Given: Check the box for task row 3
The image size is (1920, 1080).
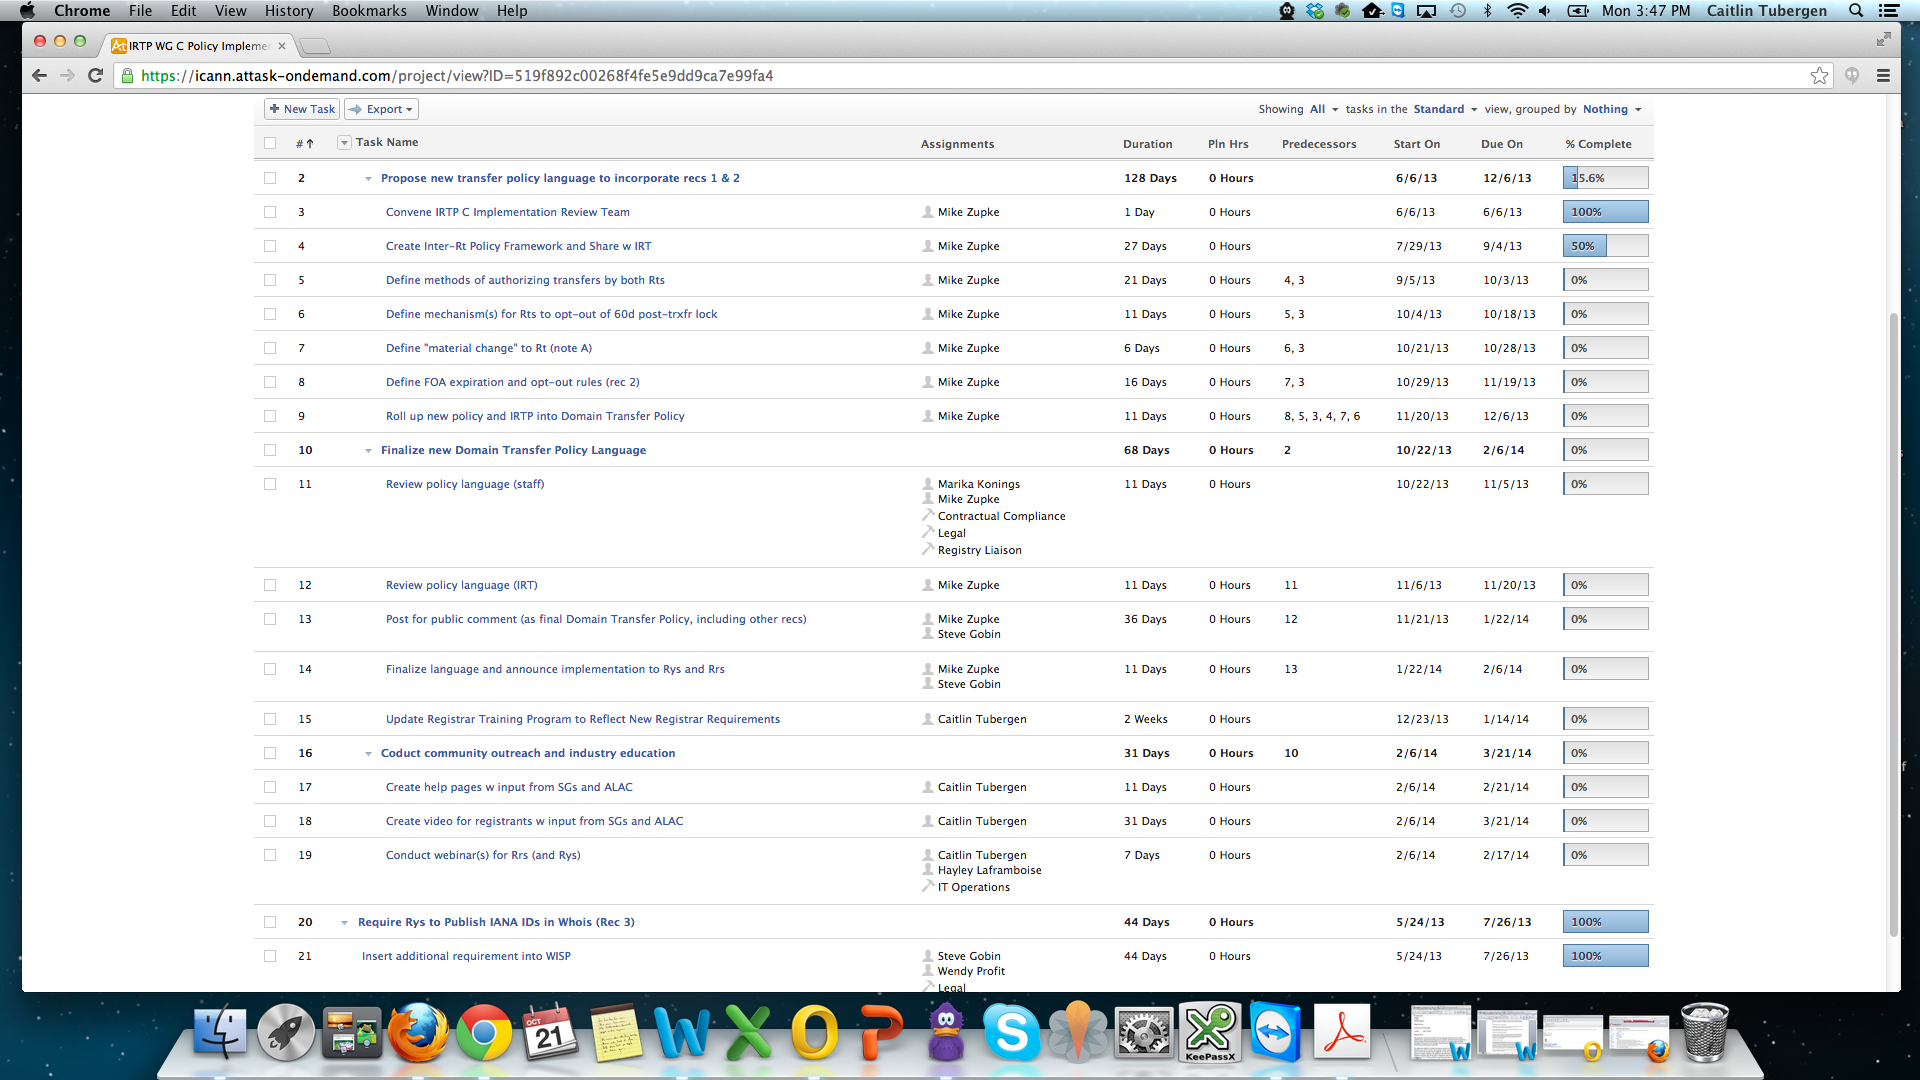Looking at the screenshot, I should click(x=270, y=212).
